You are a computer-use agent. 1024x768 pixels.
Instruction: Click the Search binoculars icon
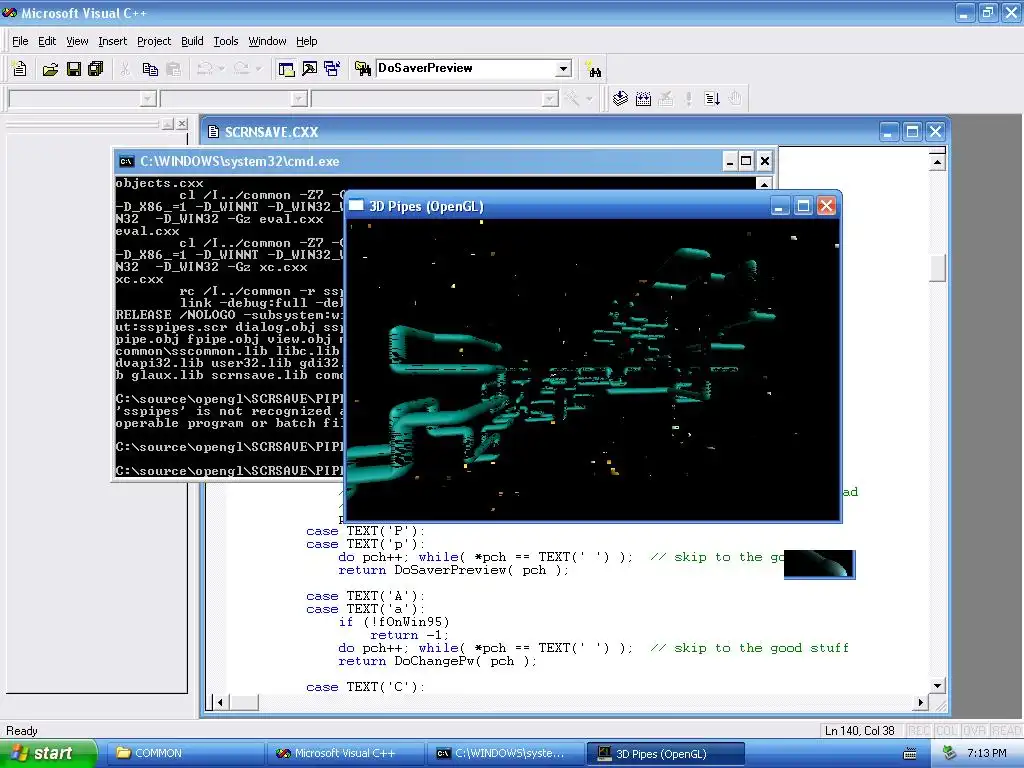click(x=593, y=69)
